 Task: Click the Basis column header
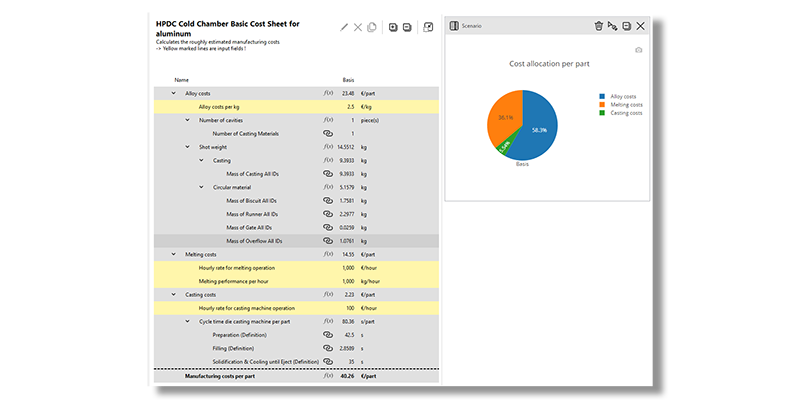tap(348, 79)
